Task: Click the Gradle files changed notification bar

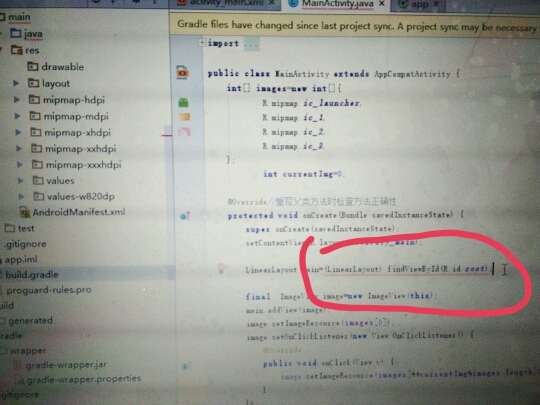Action: coord(355,25)
